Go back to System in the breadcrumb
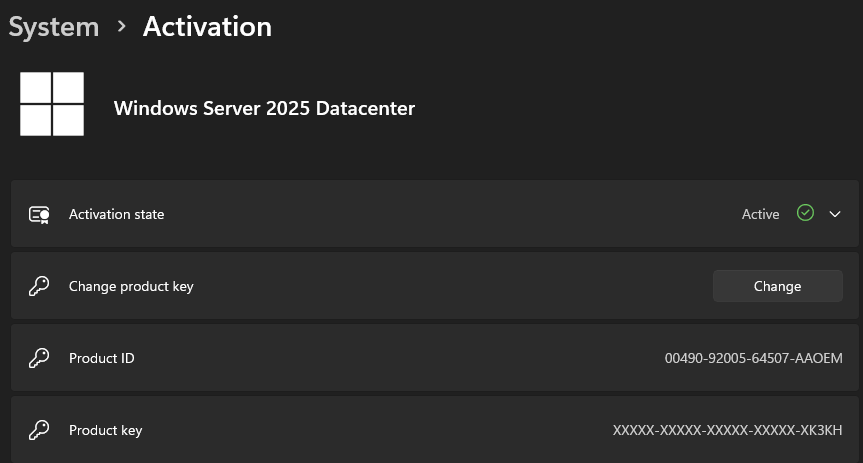The height and width of the screenshot is (463, 863). 54,27
